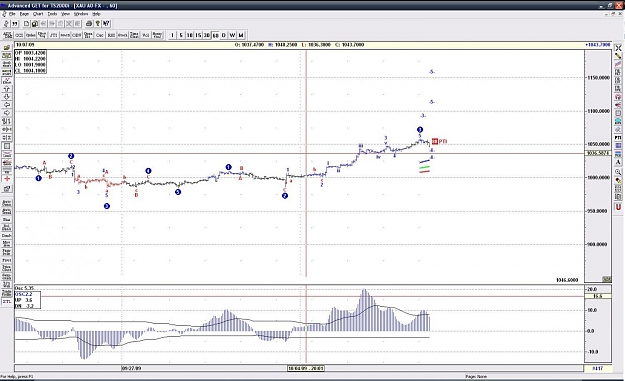Click the OSC 2.2 oscillator readout box
625x381 pixels.
point(28,300)
